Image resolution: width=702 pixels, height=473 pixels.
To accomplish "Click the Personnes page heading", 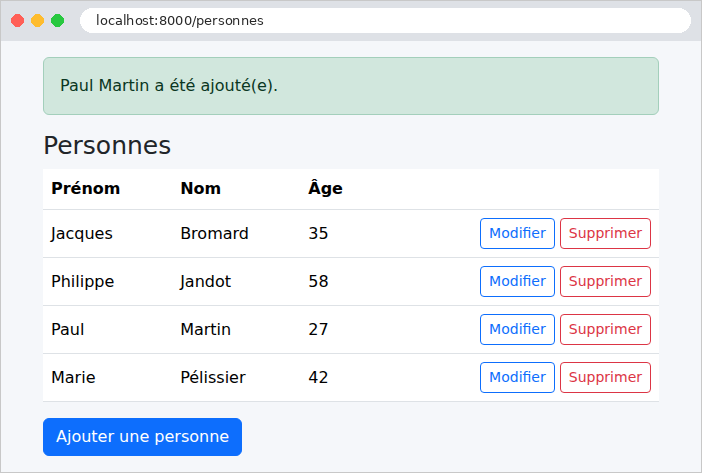I will pyautogui.click(x=107, y=145).
